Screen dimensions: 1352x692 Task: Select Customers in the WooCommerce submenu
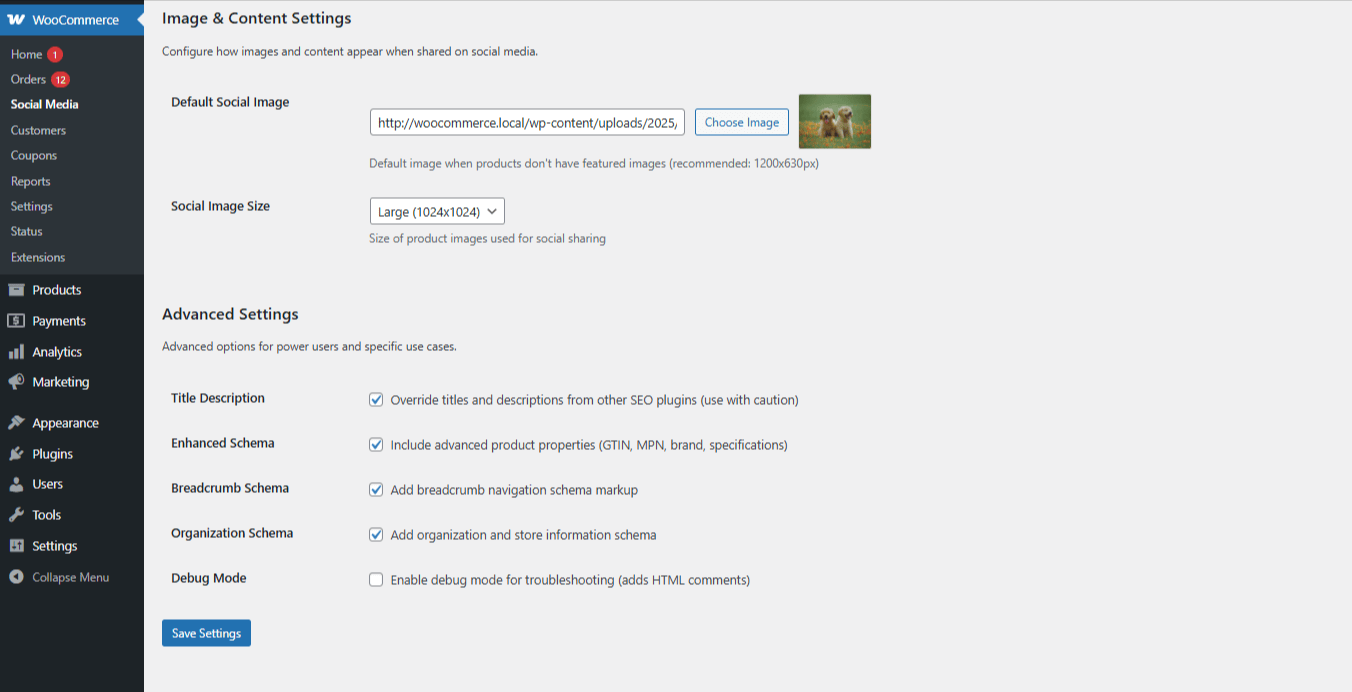point(38,130)
